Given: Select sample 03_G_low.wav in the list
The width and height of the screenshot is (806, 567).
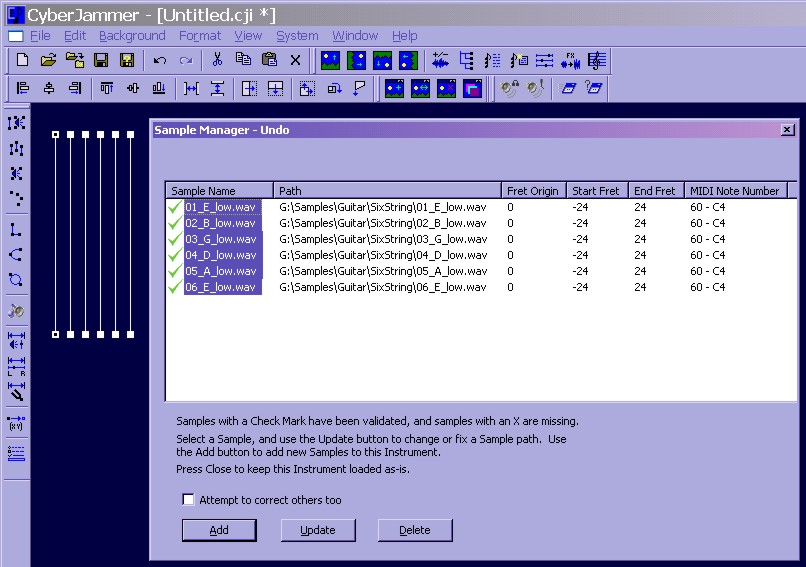Looking at the screenshot, I should [x=221, y=239].
